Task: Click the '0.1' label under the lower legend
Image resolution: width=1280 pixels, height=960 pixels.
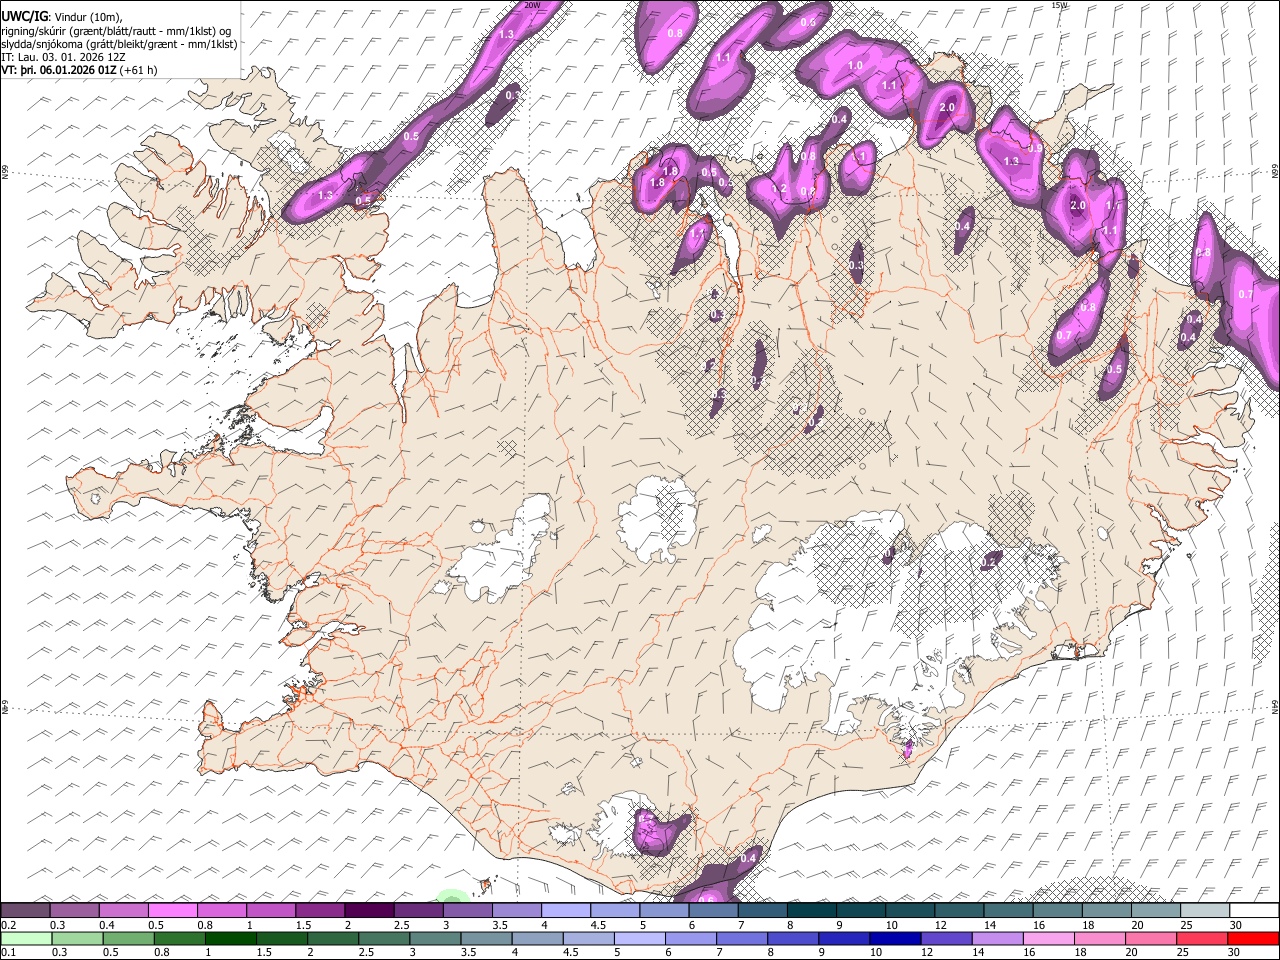Action: [8, 952]
